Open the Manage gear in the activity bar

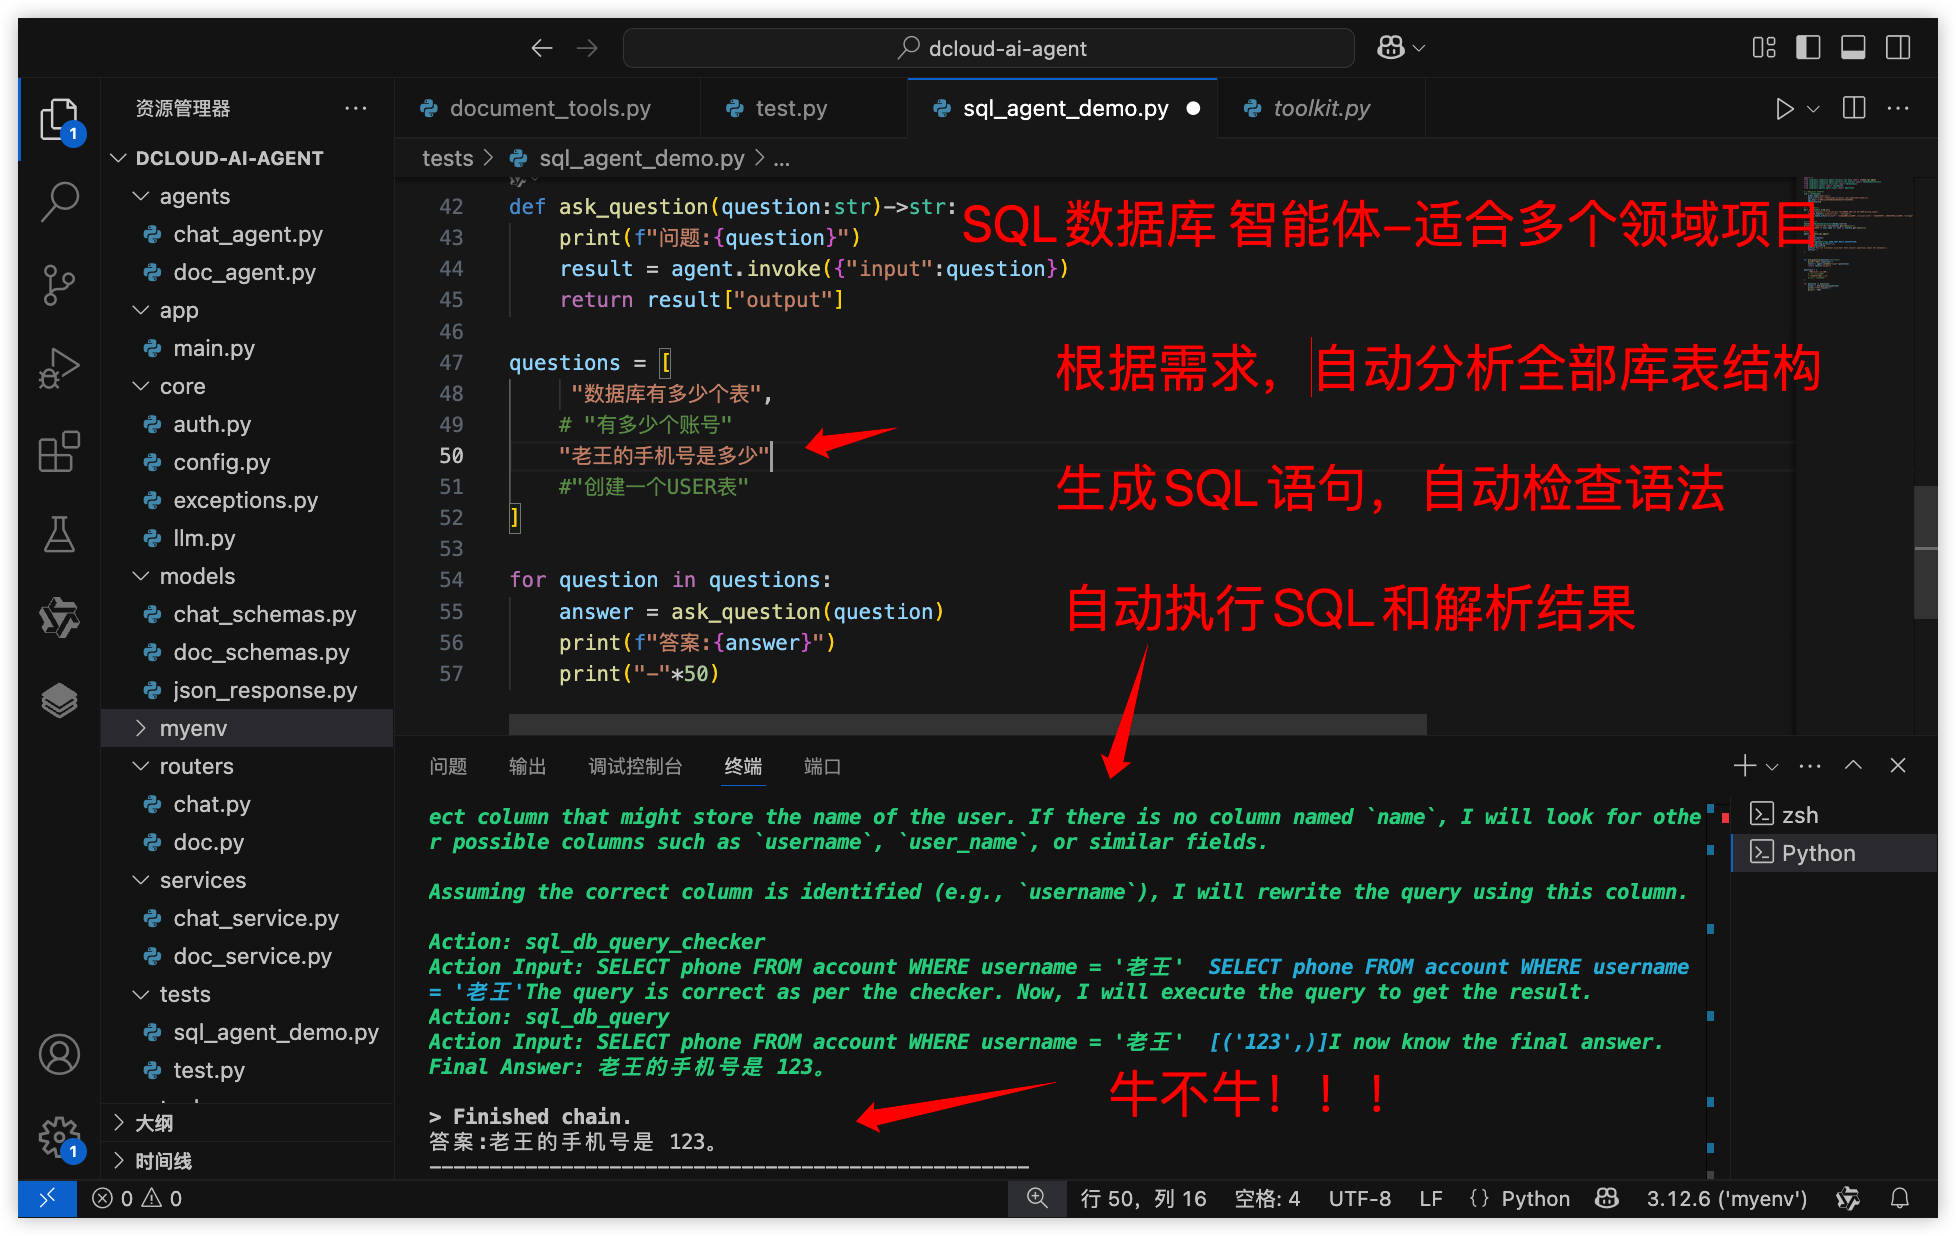(x=59, y=1136)
